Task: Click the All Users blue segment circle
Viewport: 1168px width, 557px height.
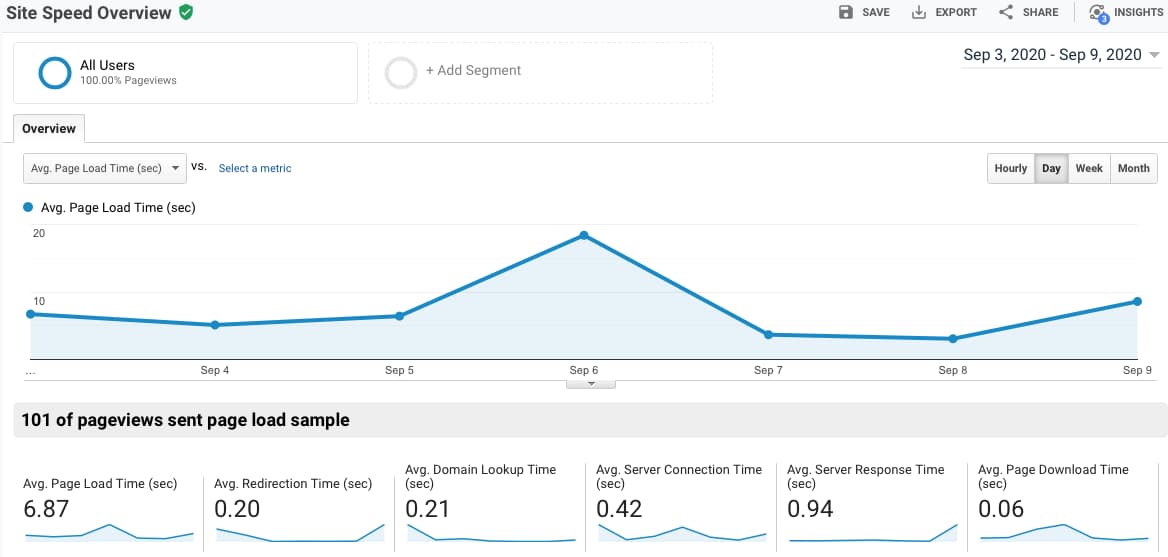Action: point(55,72)
